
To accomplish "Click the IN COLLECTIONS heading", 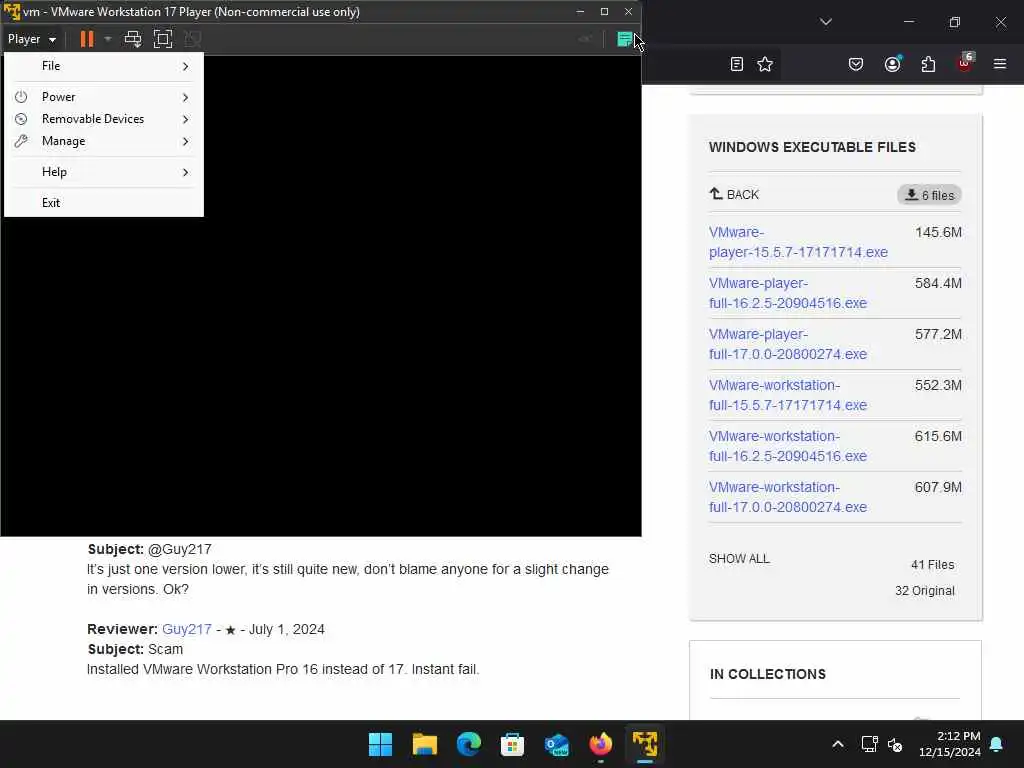I will 768,674.
